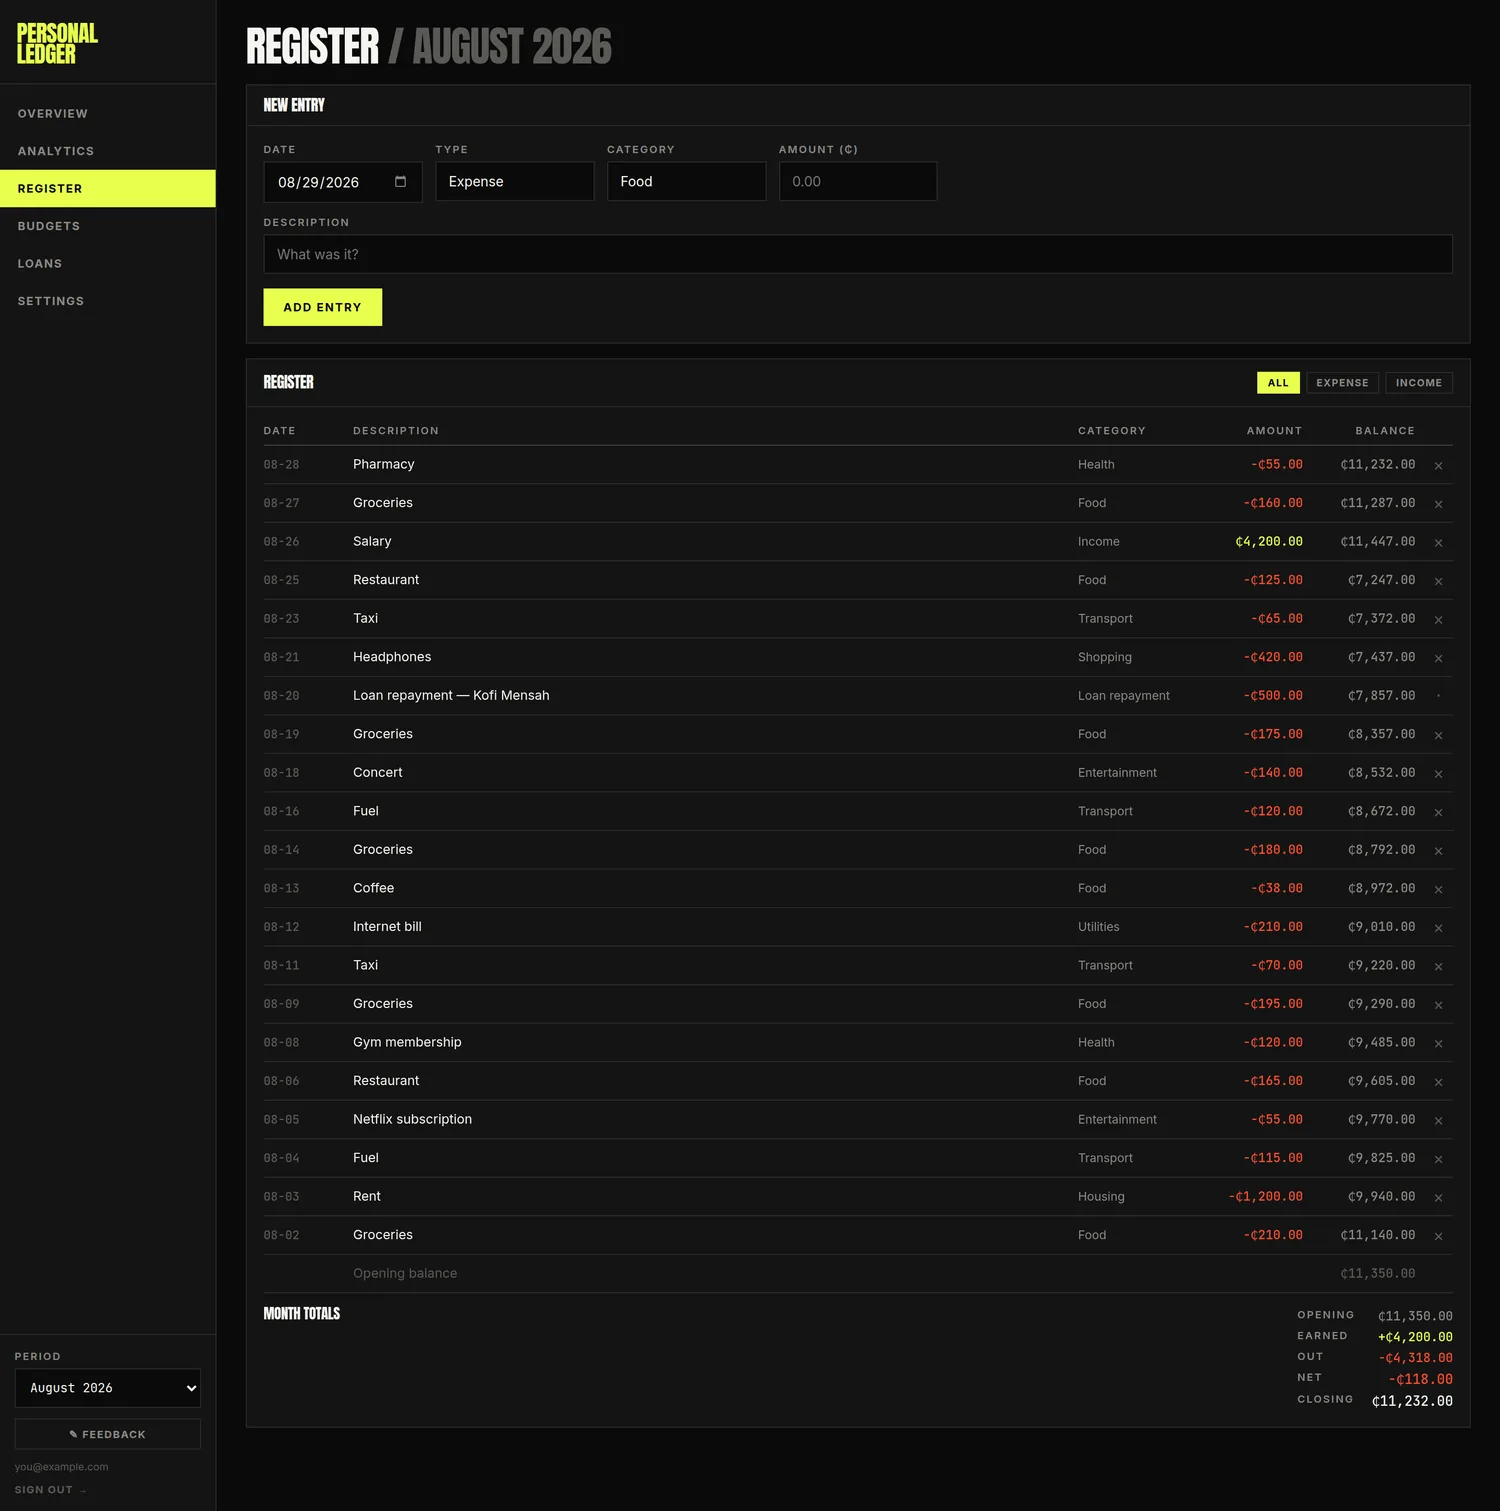Remove the 08-25 Restaurant entry x icon
Image resolution: width=1500 pixels, height=1511 pixels.
click(1438, 581)
